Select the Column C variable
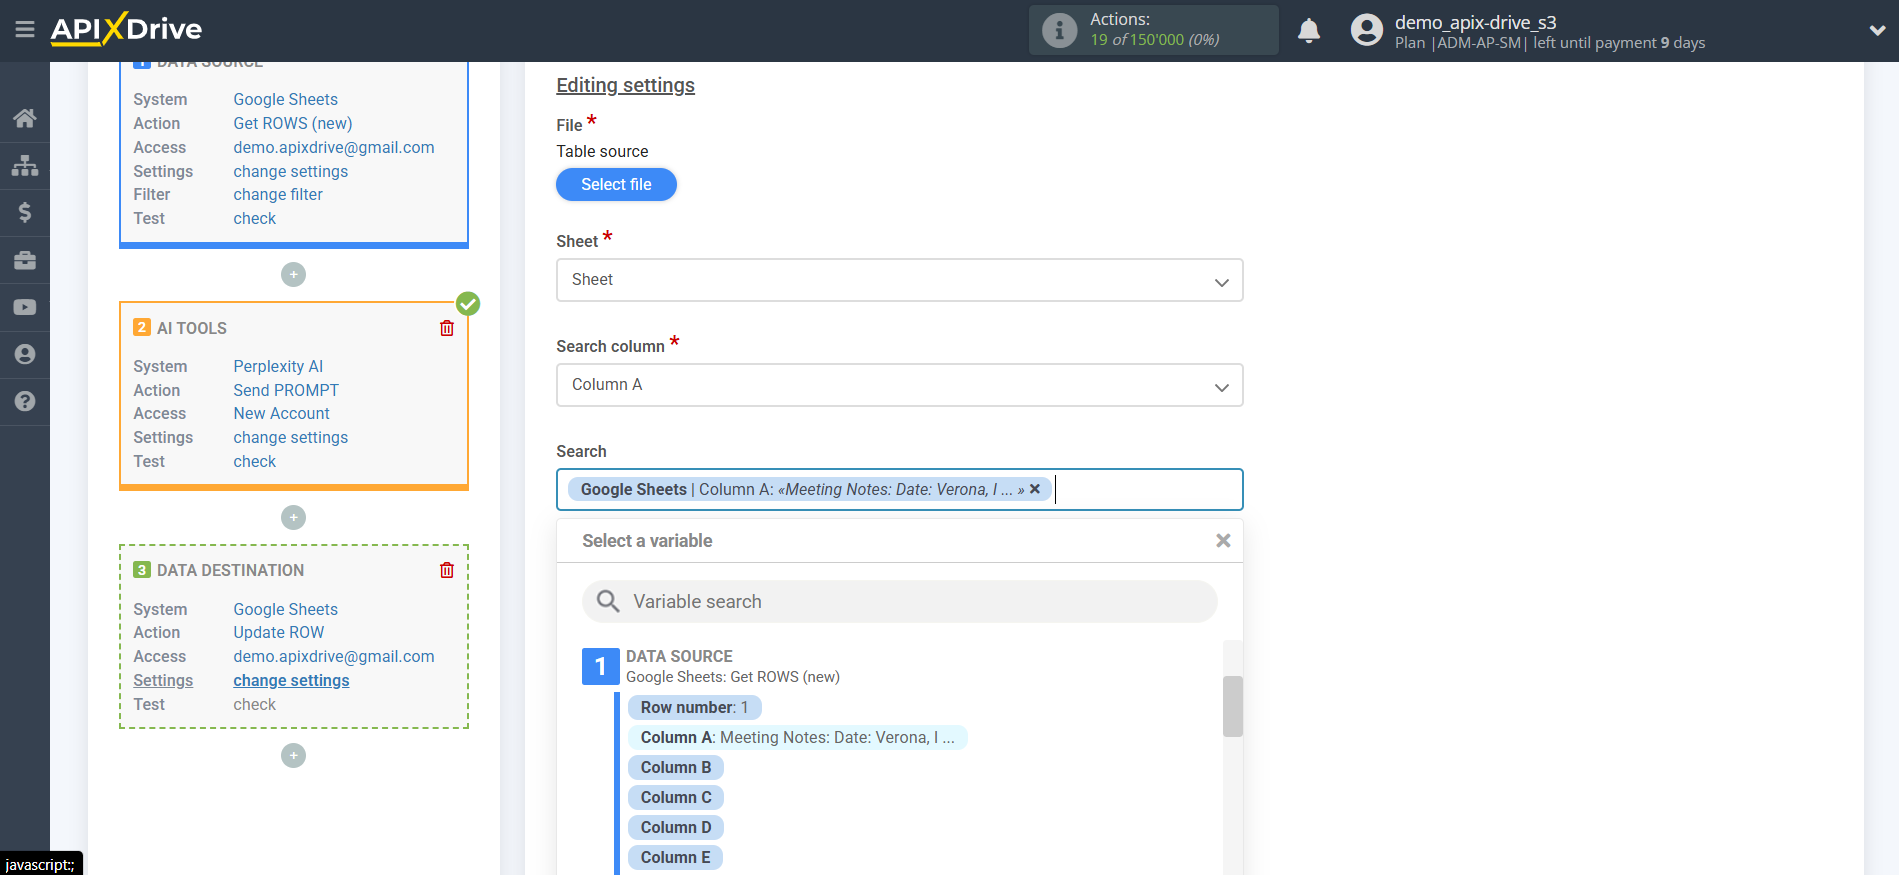 pyautogui.click(x=676, y=797)
